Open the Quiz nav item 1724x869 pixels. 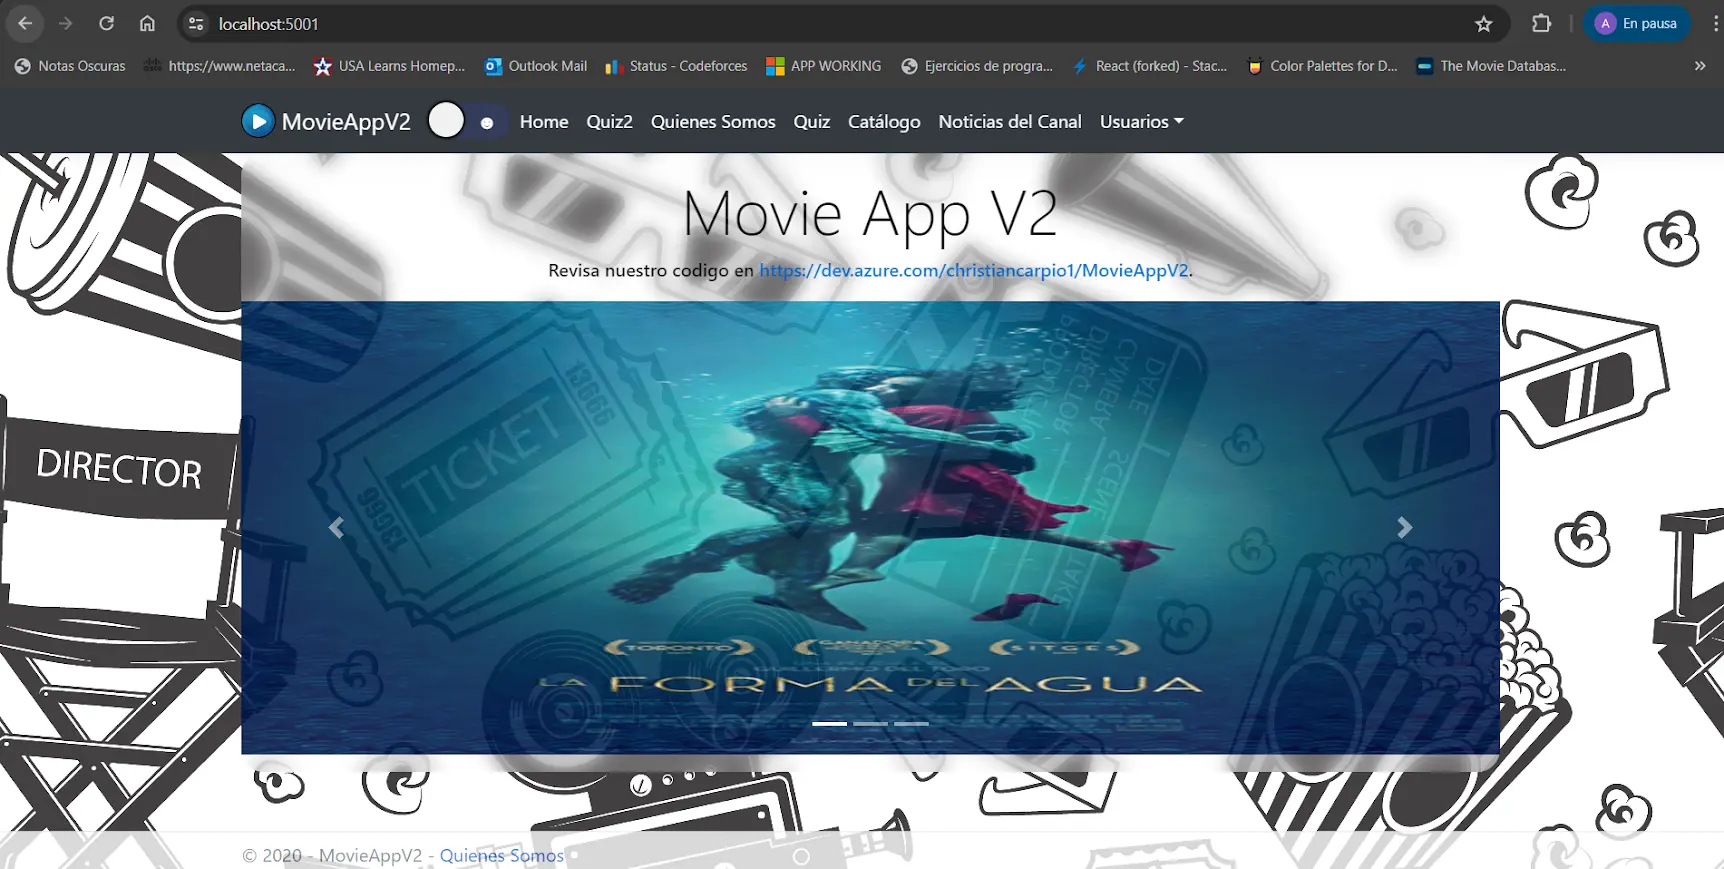[x=812, y=122]
